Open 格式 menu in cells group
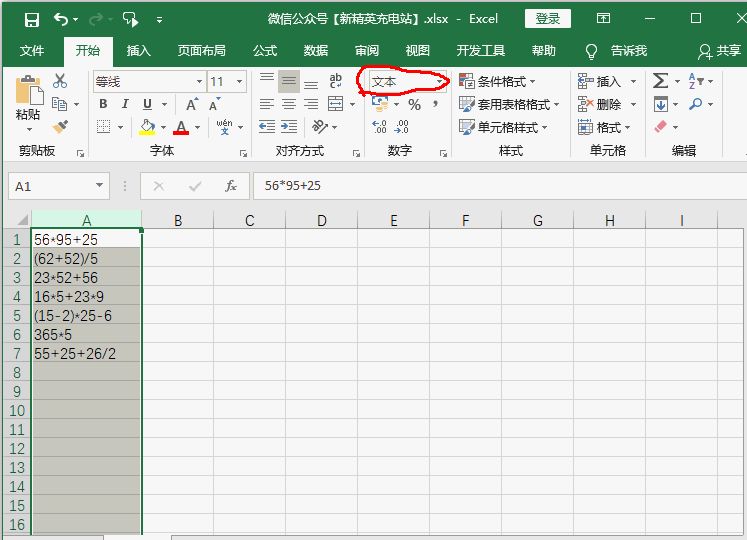The image size is (747, 540). point(604,127)
